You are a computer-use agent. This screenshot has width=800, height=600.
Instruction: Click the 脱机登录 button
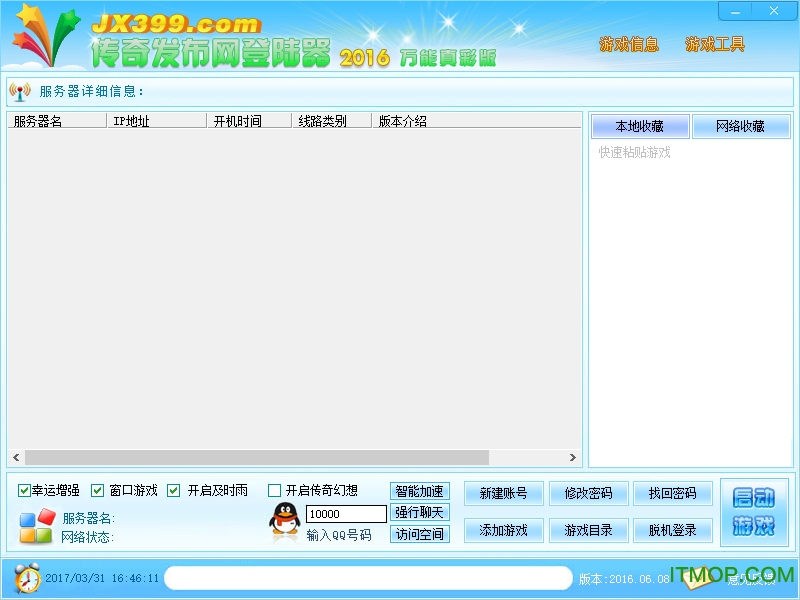coord(672,531)
